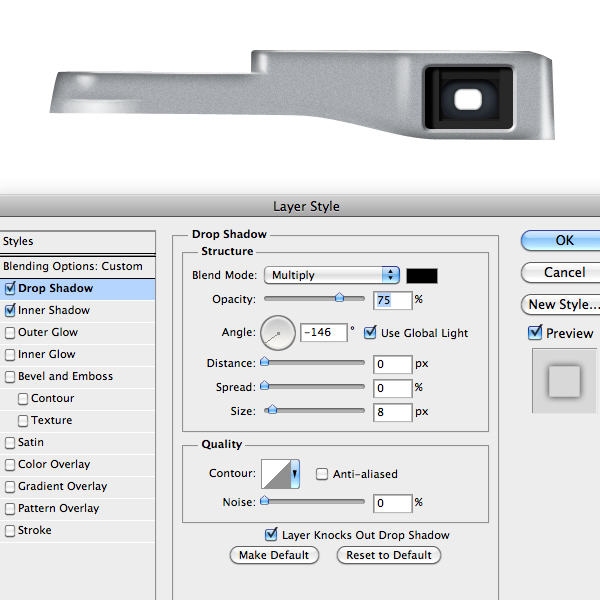Image resolution: width=600 pixels, height=600 pixels.
Task: Enable Color Overlay checkbox
Action: [10, 465]
